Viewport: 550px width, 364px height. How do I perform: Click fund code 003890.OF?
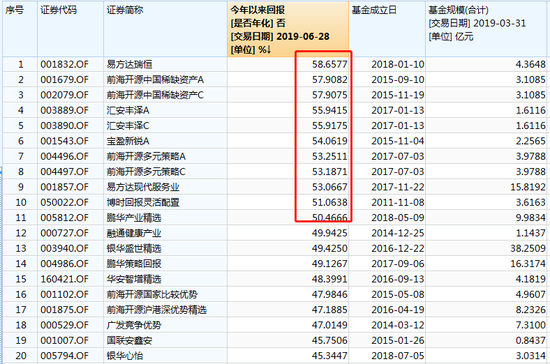point(65,126)
